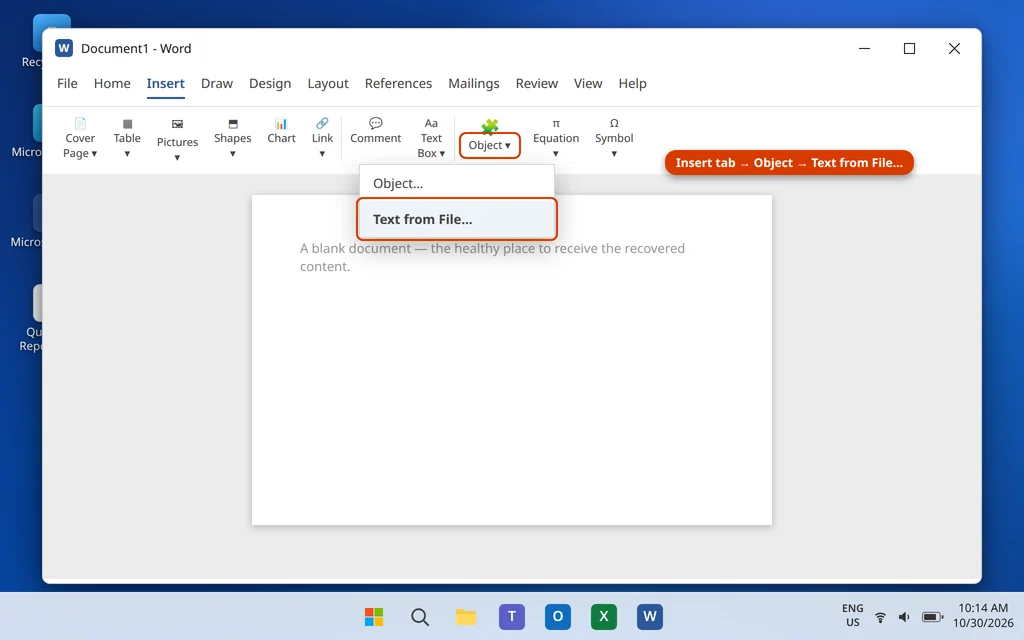Open the References tab
1024x640 pixels.
pos(398,84)
